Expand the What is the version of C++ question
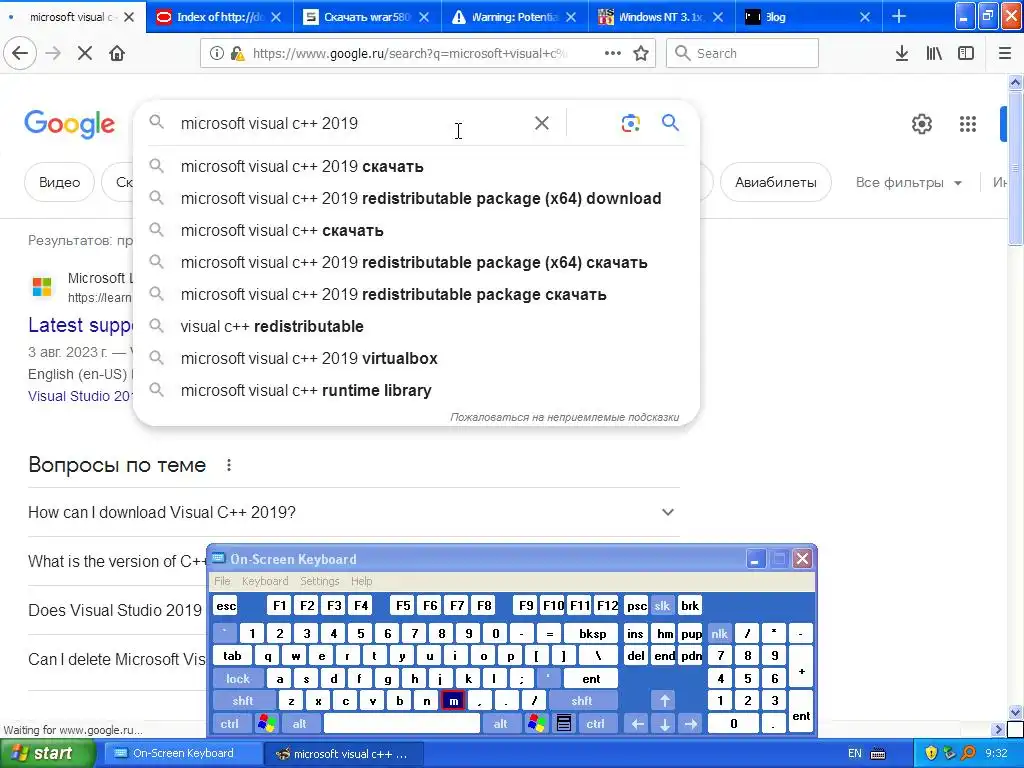The width and height of the screenshot is (1024, 768). (x=118, y=561)
